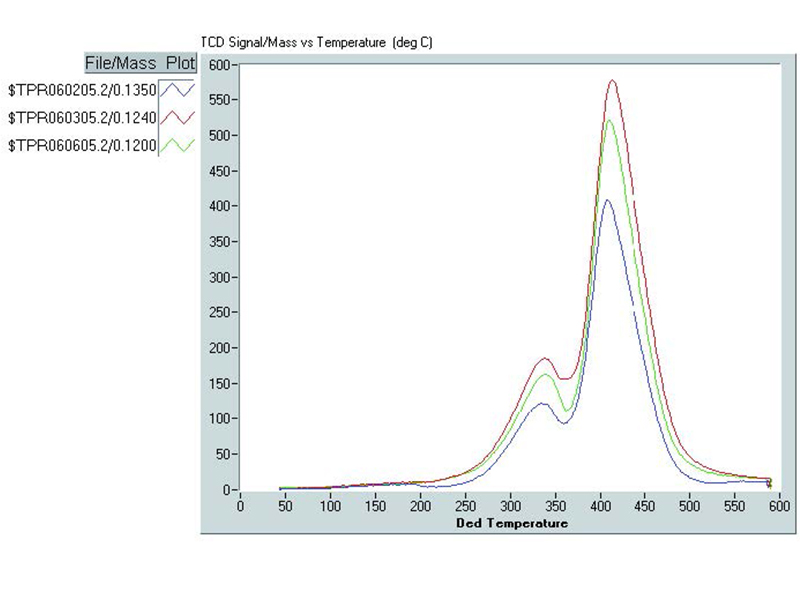
Task: Click the Bed Temperature x-axis label
Action: point(512,523)
